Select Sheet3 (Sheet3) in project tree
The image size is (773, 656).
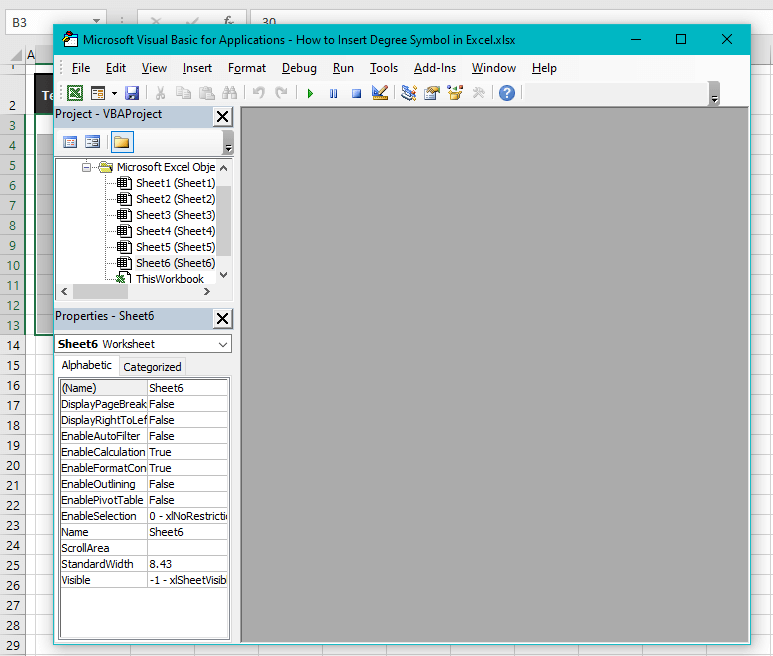(176, 215)
